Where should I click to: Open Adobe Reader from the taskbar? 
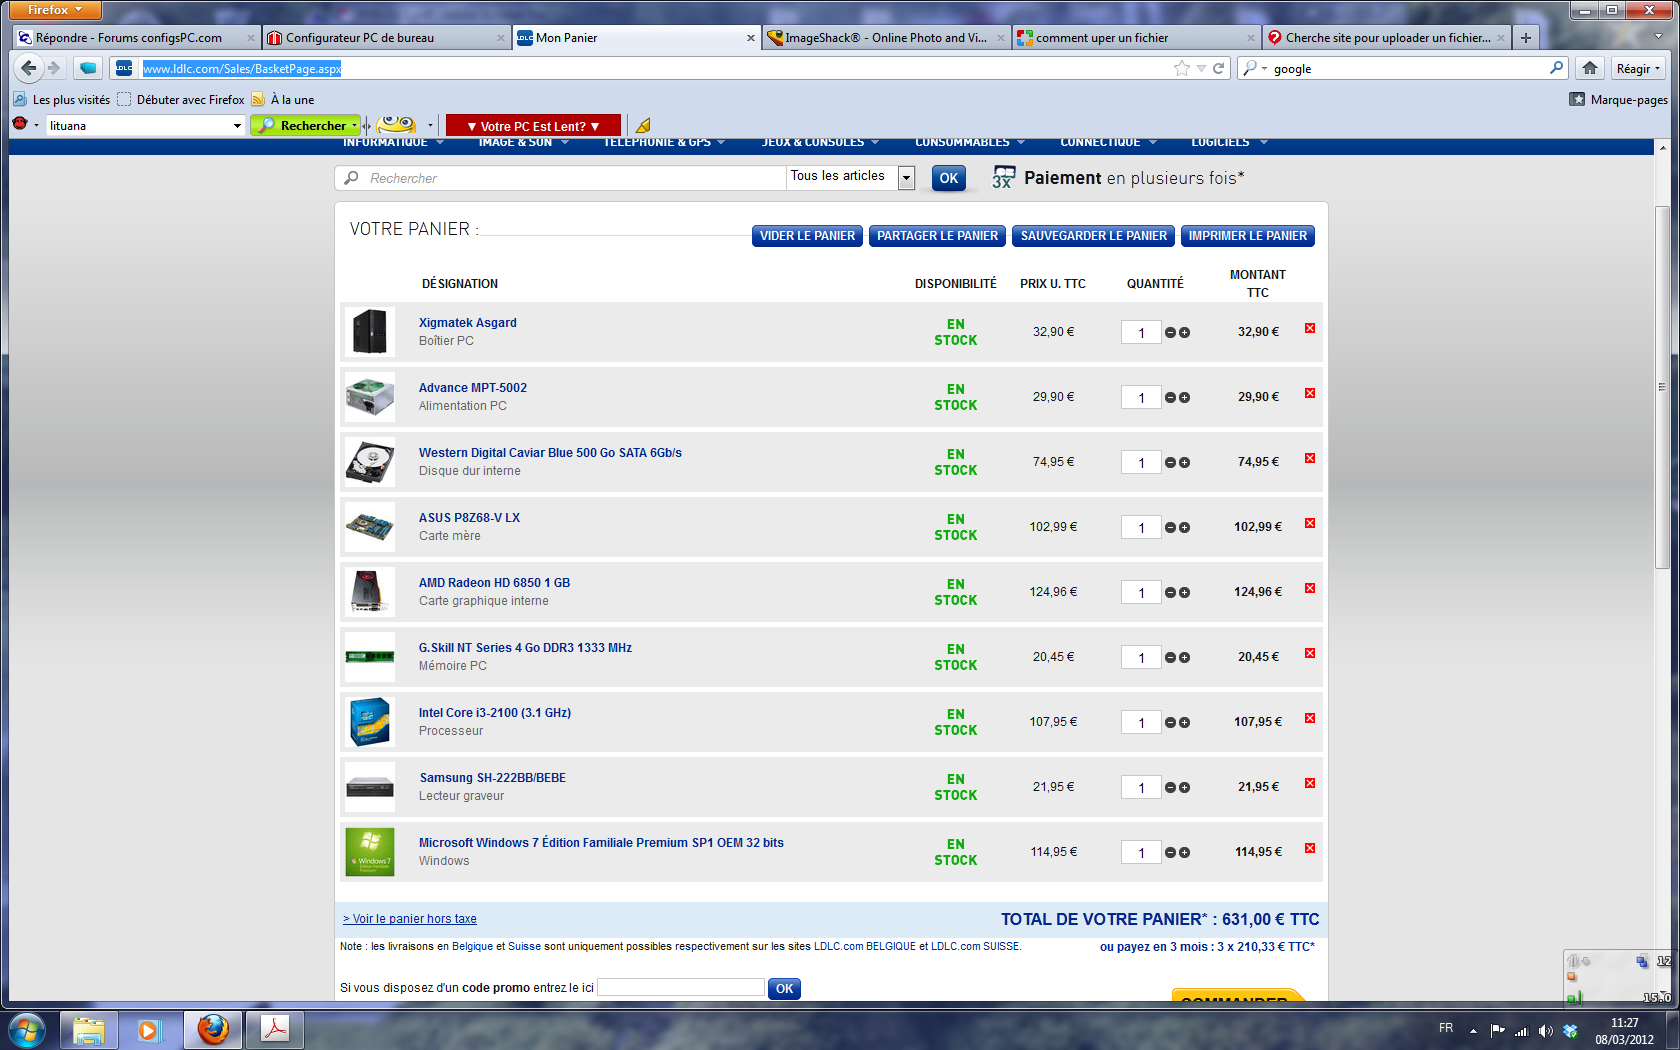pos(274,1029)
